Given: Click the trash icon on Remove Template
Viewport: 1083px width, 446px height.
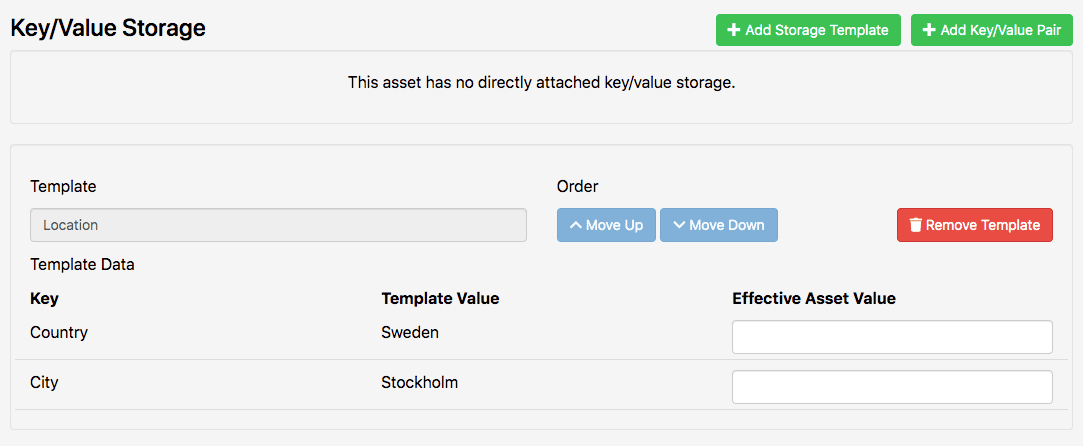Looking at the screenshot, I should click(915, 225).
